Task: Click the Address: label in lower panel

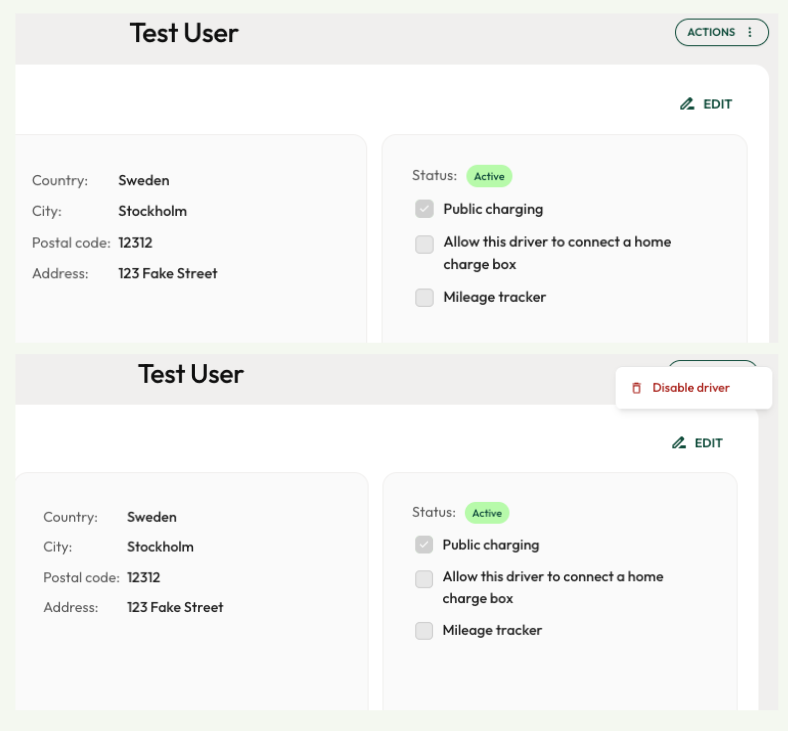Action: click(71, 607)
